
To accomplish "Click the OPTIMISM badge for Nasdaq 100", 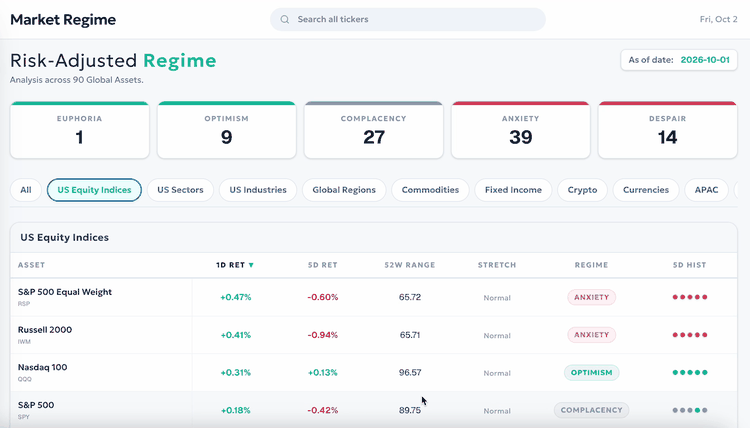I will click(x=592, y=373).
